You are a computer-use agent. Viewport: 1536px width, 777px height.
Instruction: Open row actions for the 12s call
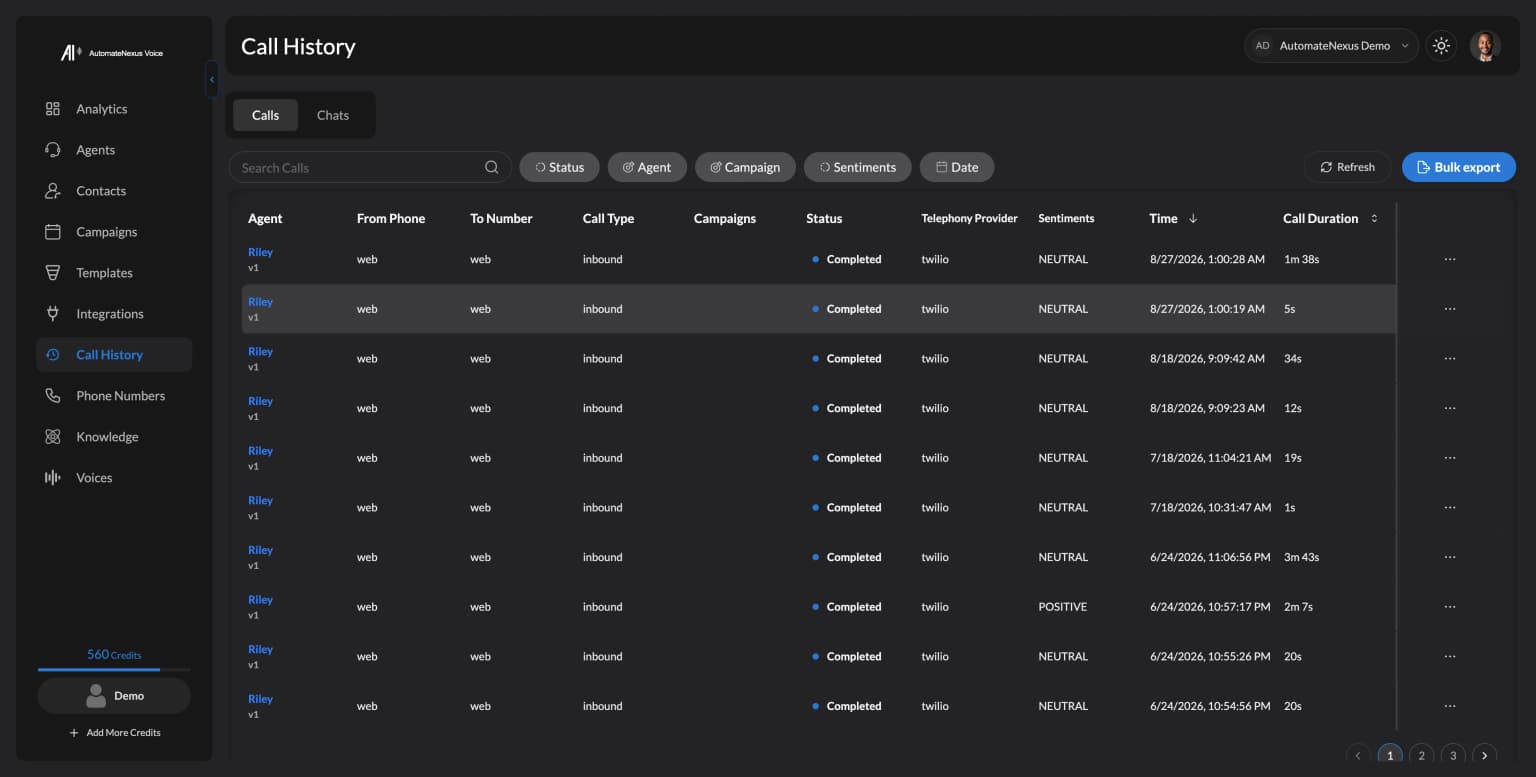point(1450,408)
